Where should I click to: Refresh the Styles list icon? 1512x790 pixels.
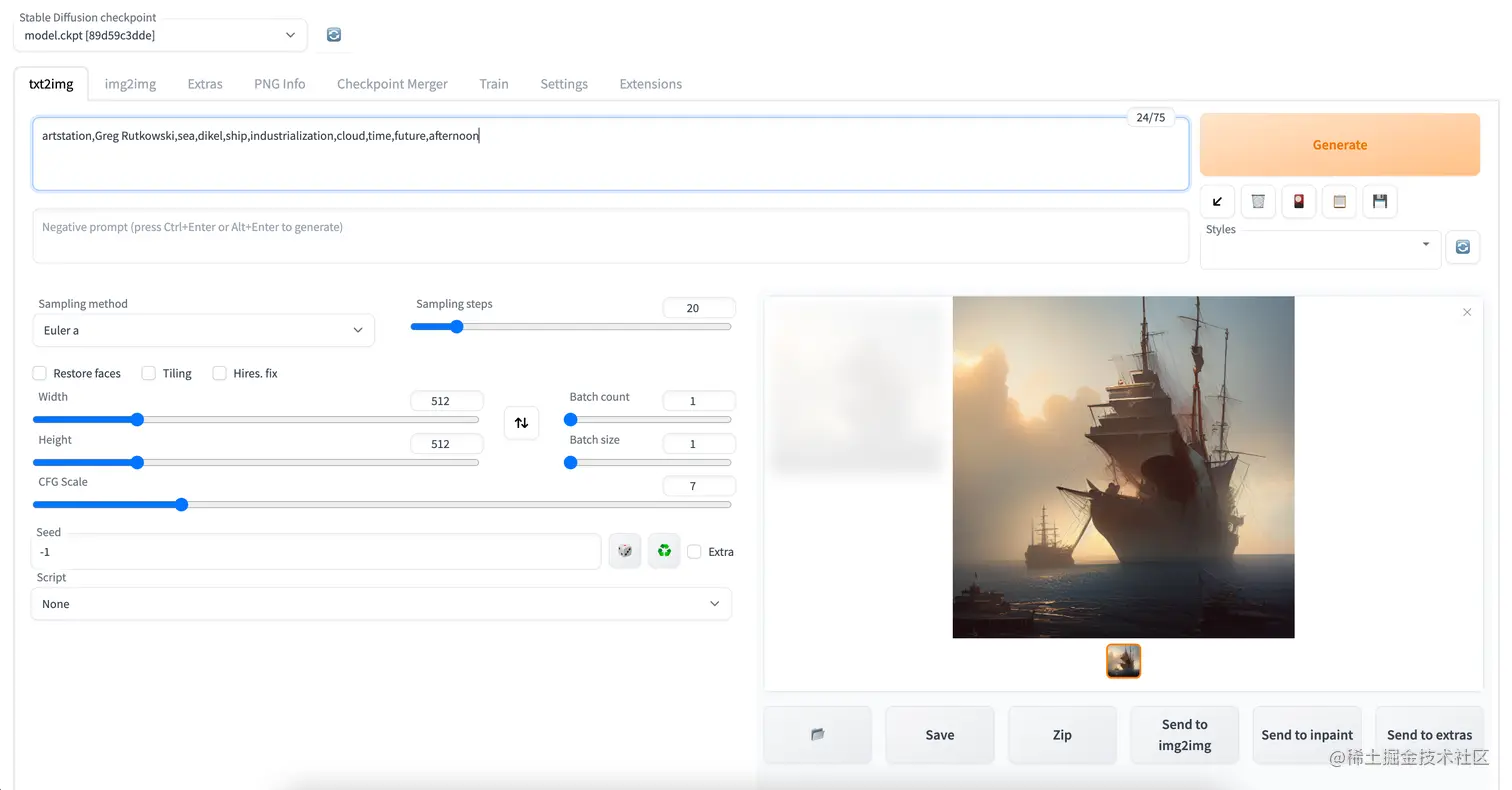[x=1463, y=246]
